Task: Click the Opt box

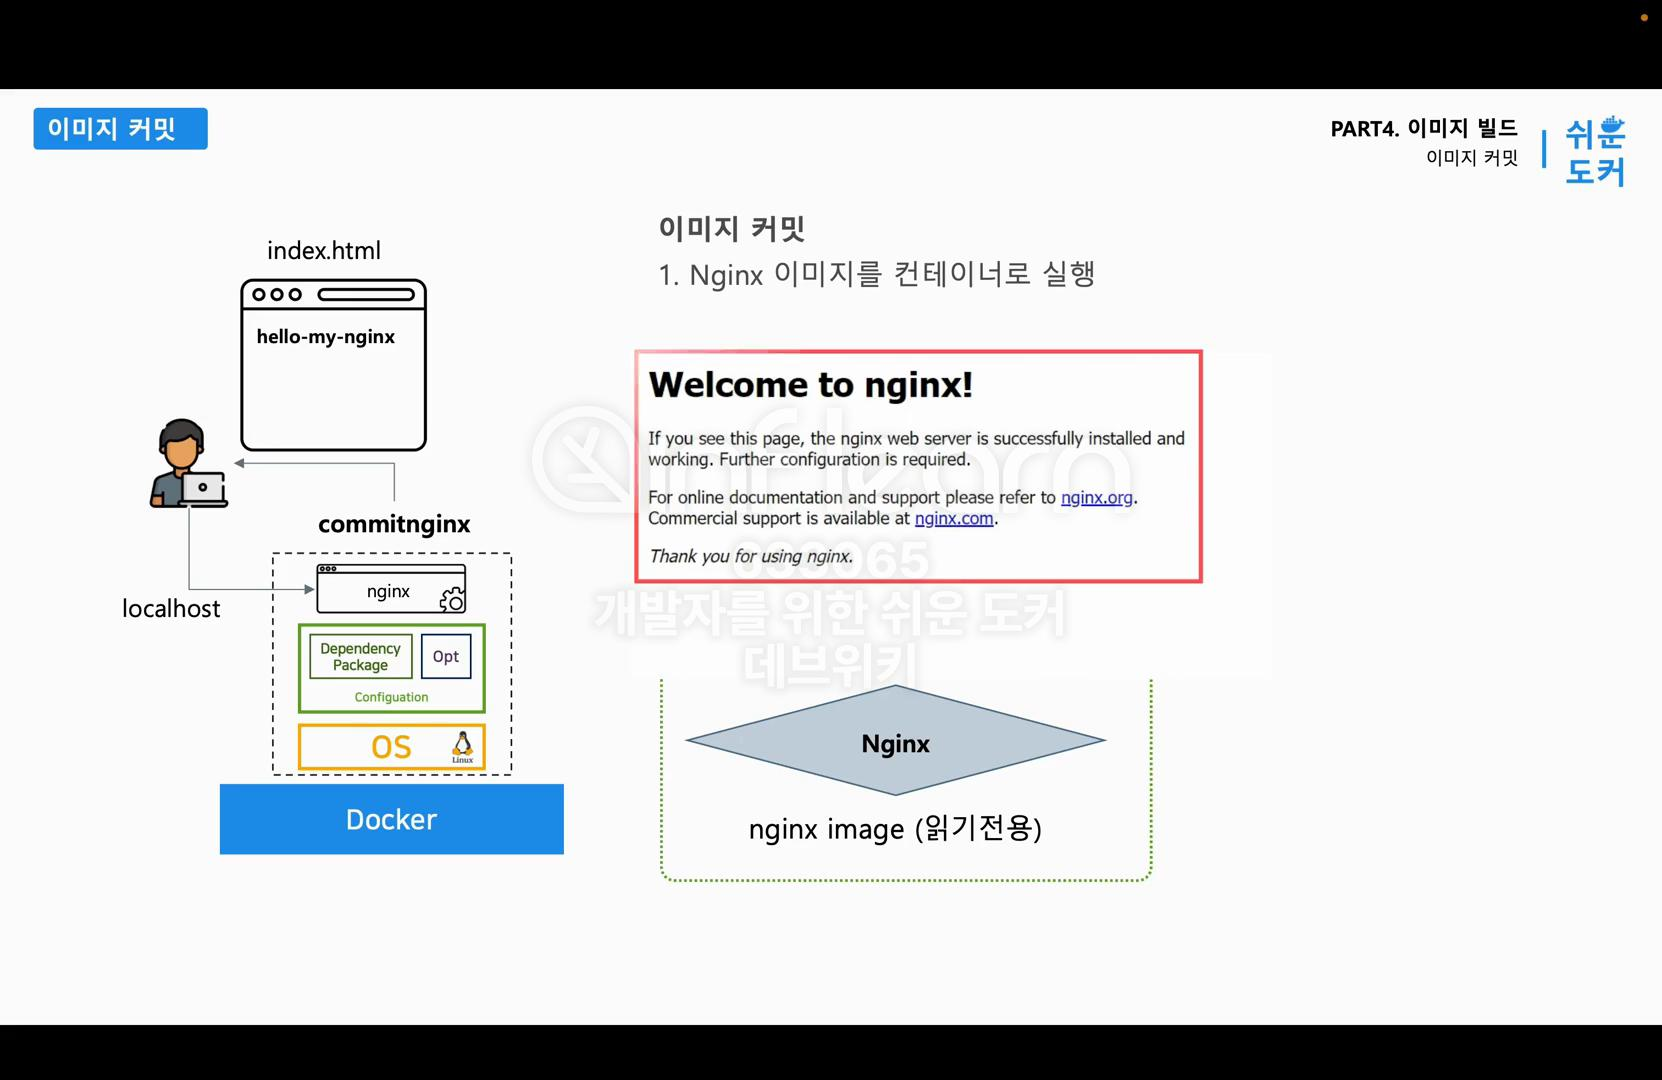Action: 446,657
